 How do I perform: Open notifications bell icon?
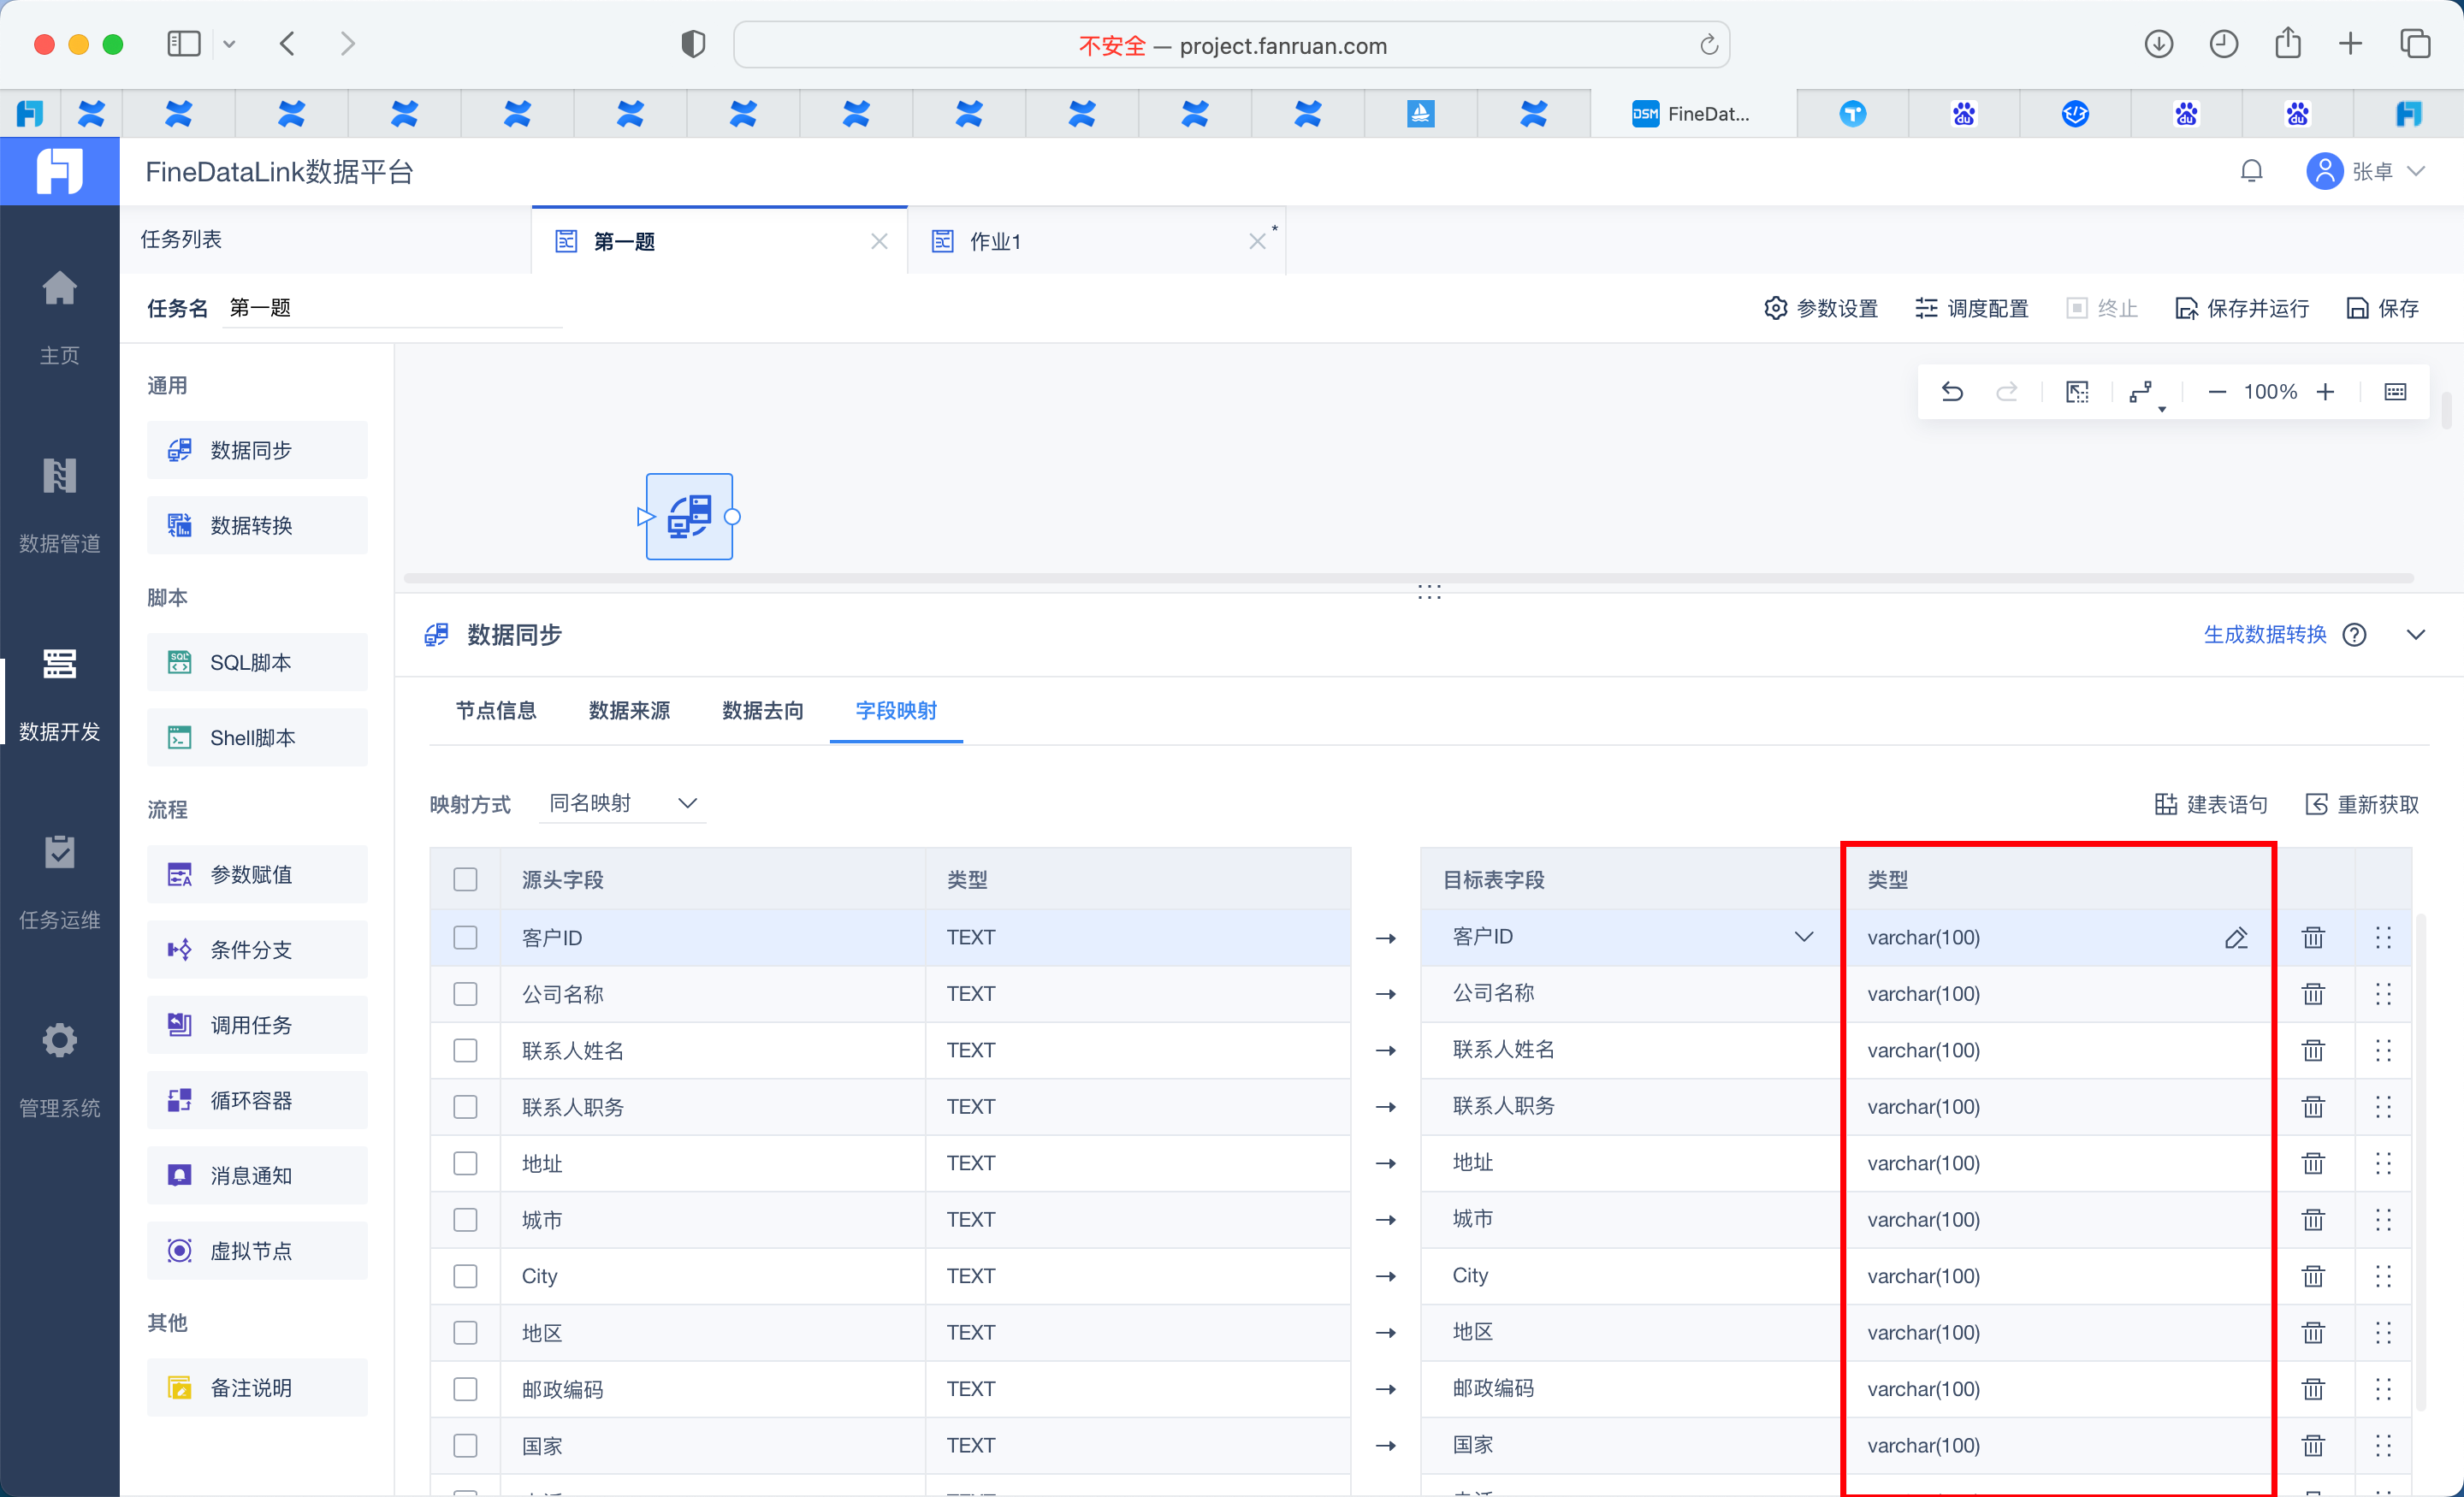pos(2251,171)
